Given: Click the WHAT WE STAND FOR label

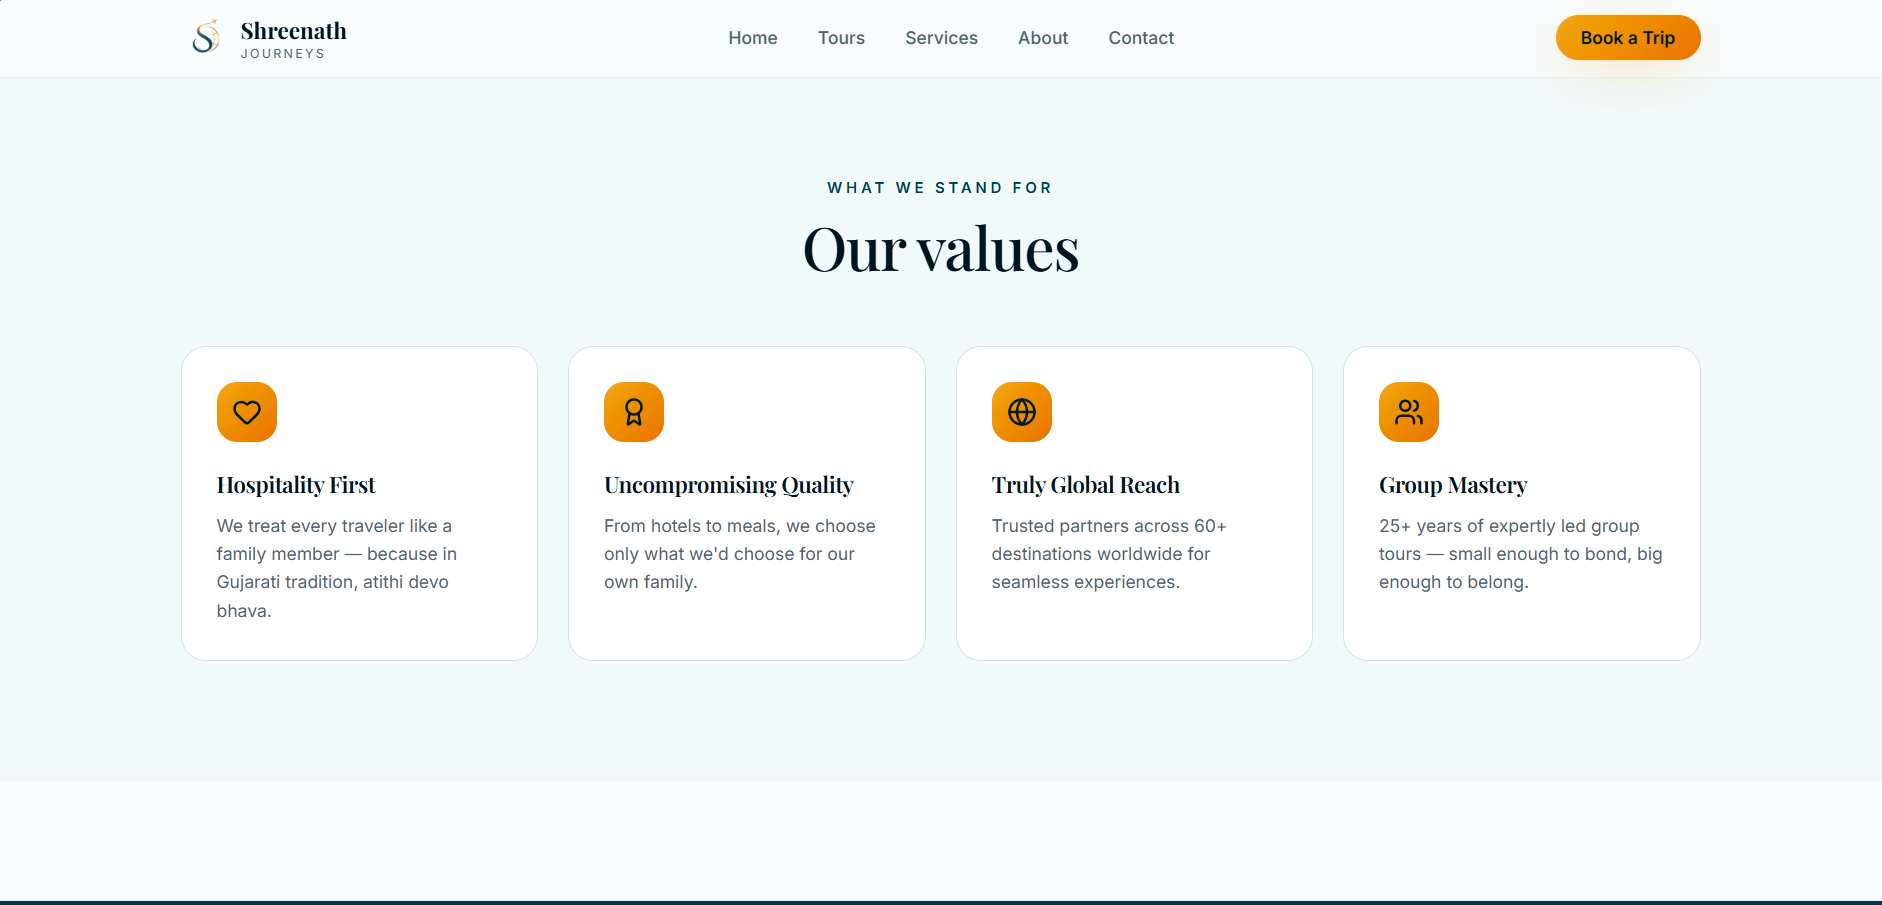Looking at the screenshot, I should pyautogui.click(x=940, y=188).
